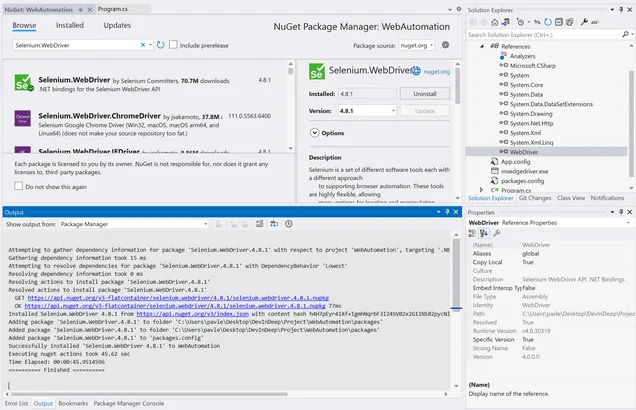This screenshot has height=410, width=636.
Task: Click Property Pages wrench in Properties toolbar
Action: pos(497,233)
